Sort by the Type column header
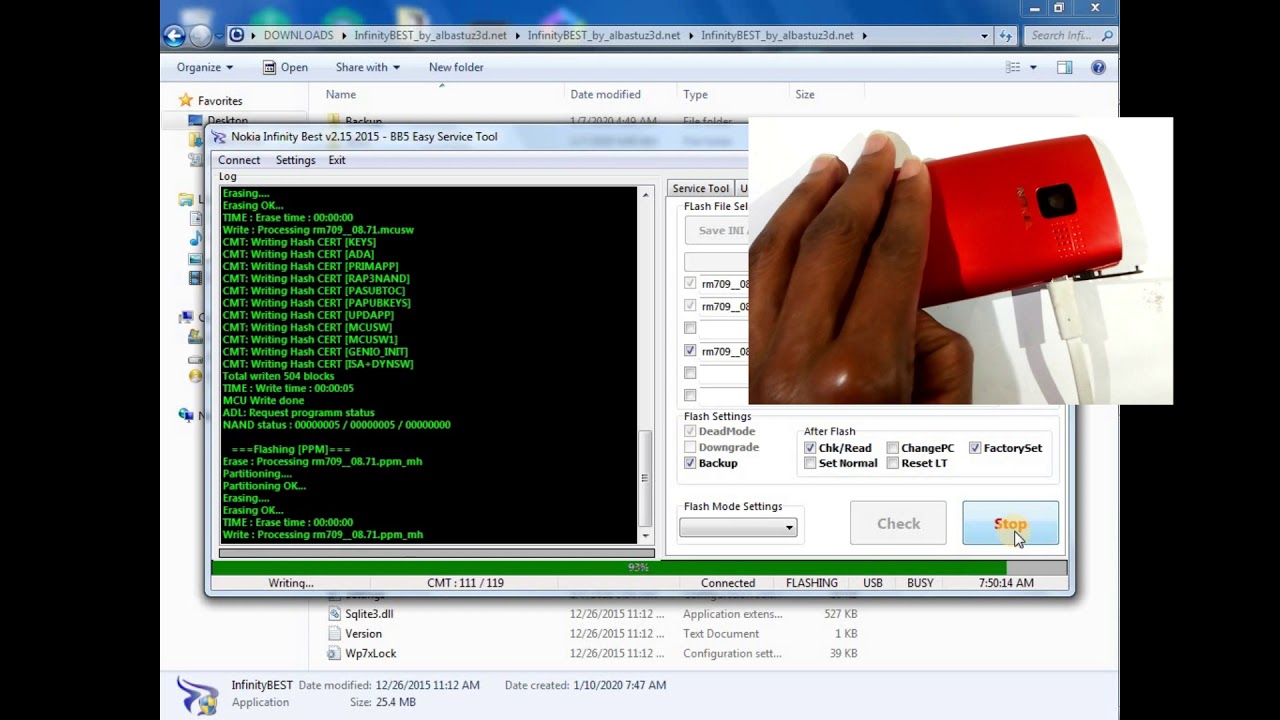 tap(695, 94)
